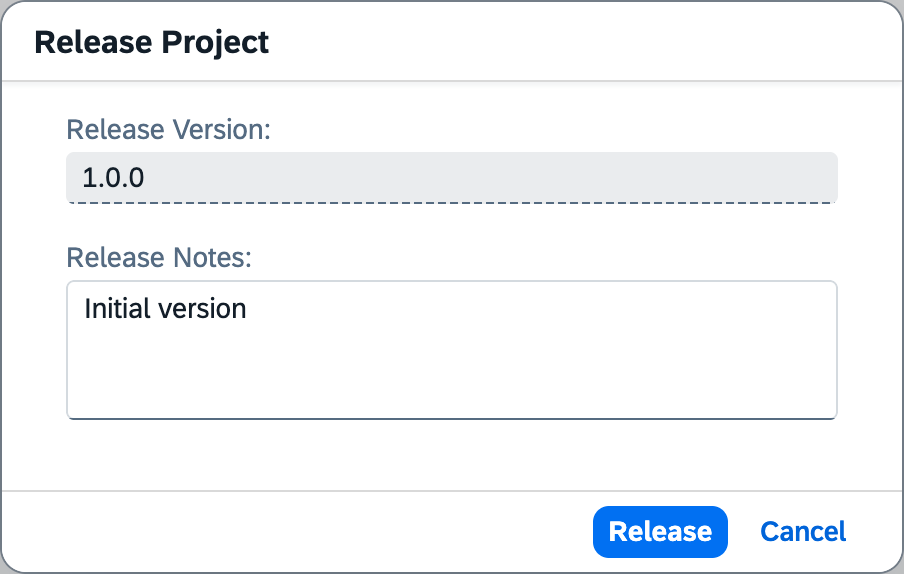Click the "Release Project" dialog title
The height and width of the screenshot is (574, 904).
pyautogui.click(x=151, y=43)
